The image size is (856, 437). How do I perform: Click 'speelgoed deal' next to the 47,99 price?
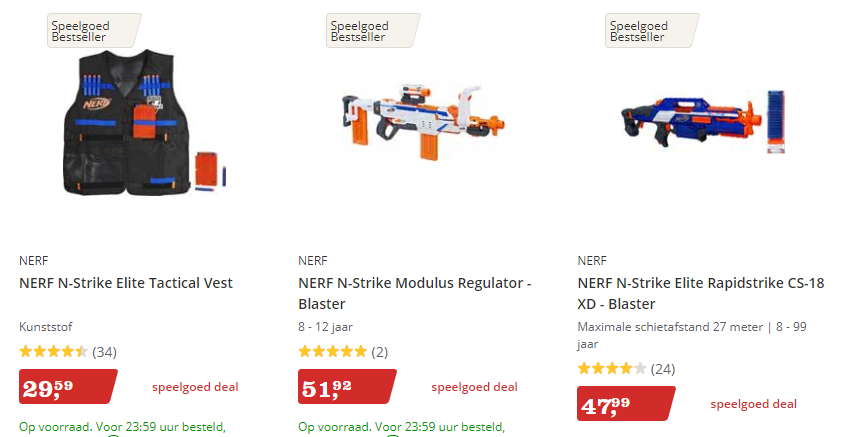coord(754,404)
